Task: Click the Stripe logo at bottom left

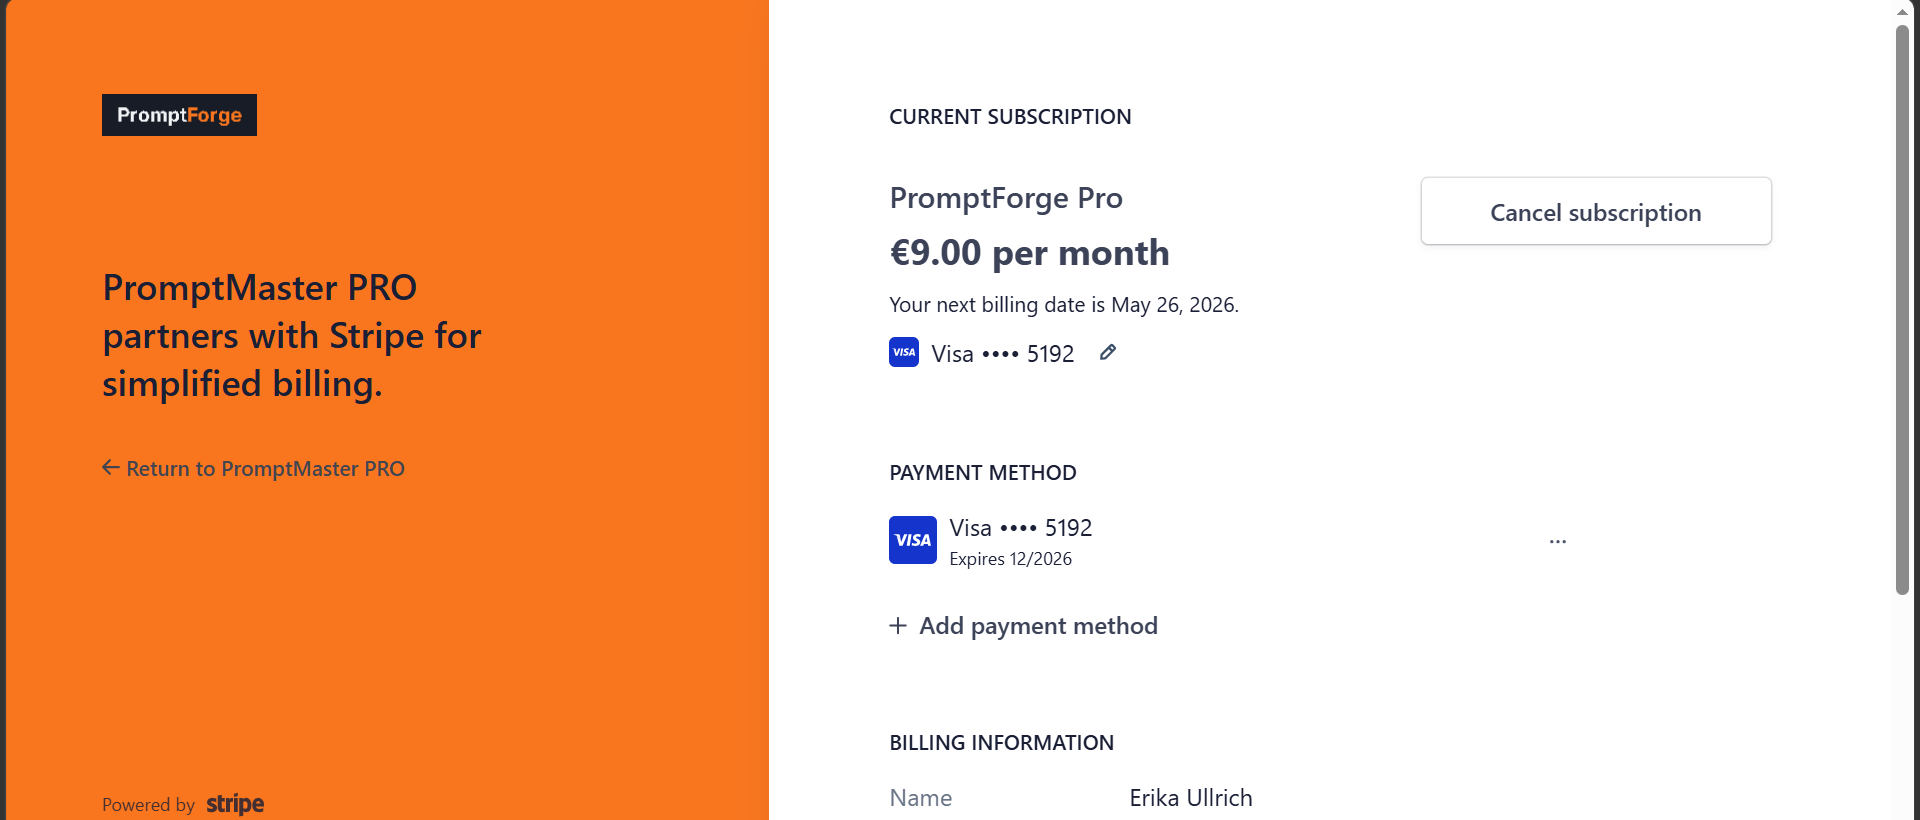Action: 235,804
